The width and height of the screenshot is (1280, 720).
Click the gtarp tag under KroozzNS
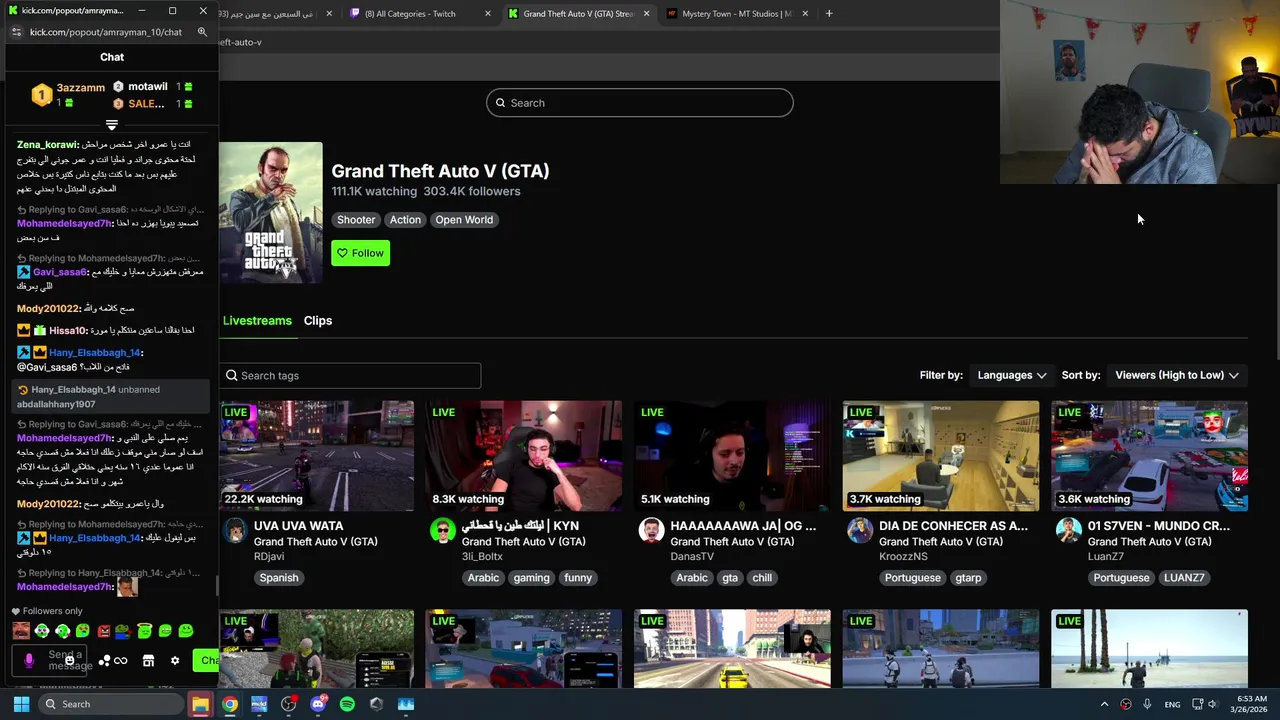[x=968, y=578]
